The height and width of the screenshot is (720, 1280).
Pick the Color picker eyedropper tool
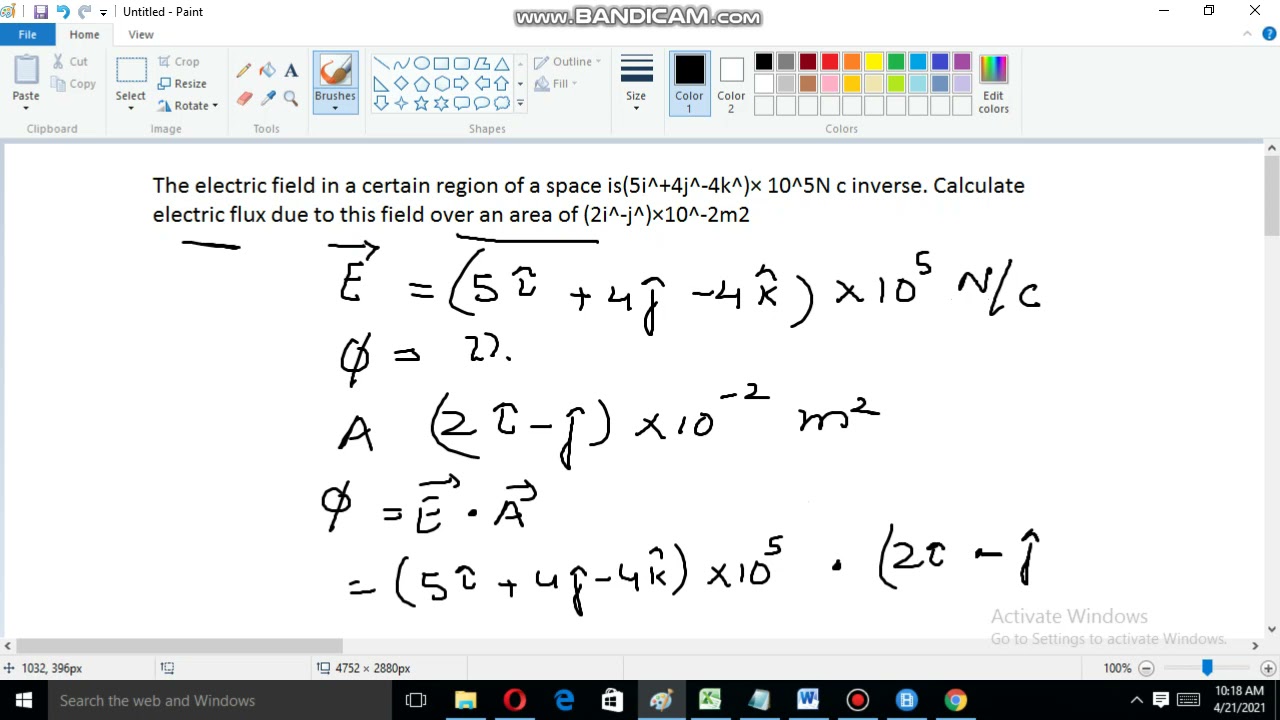(267, 98)
